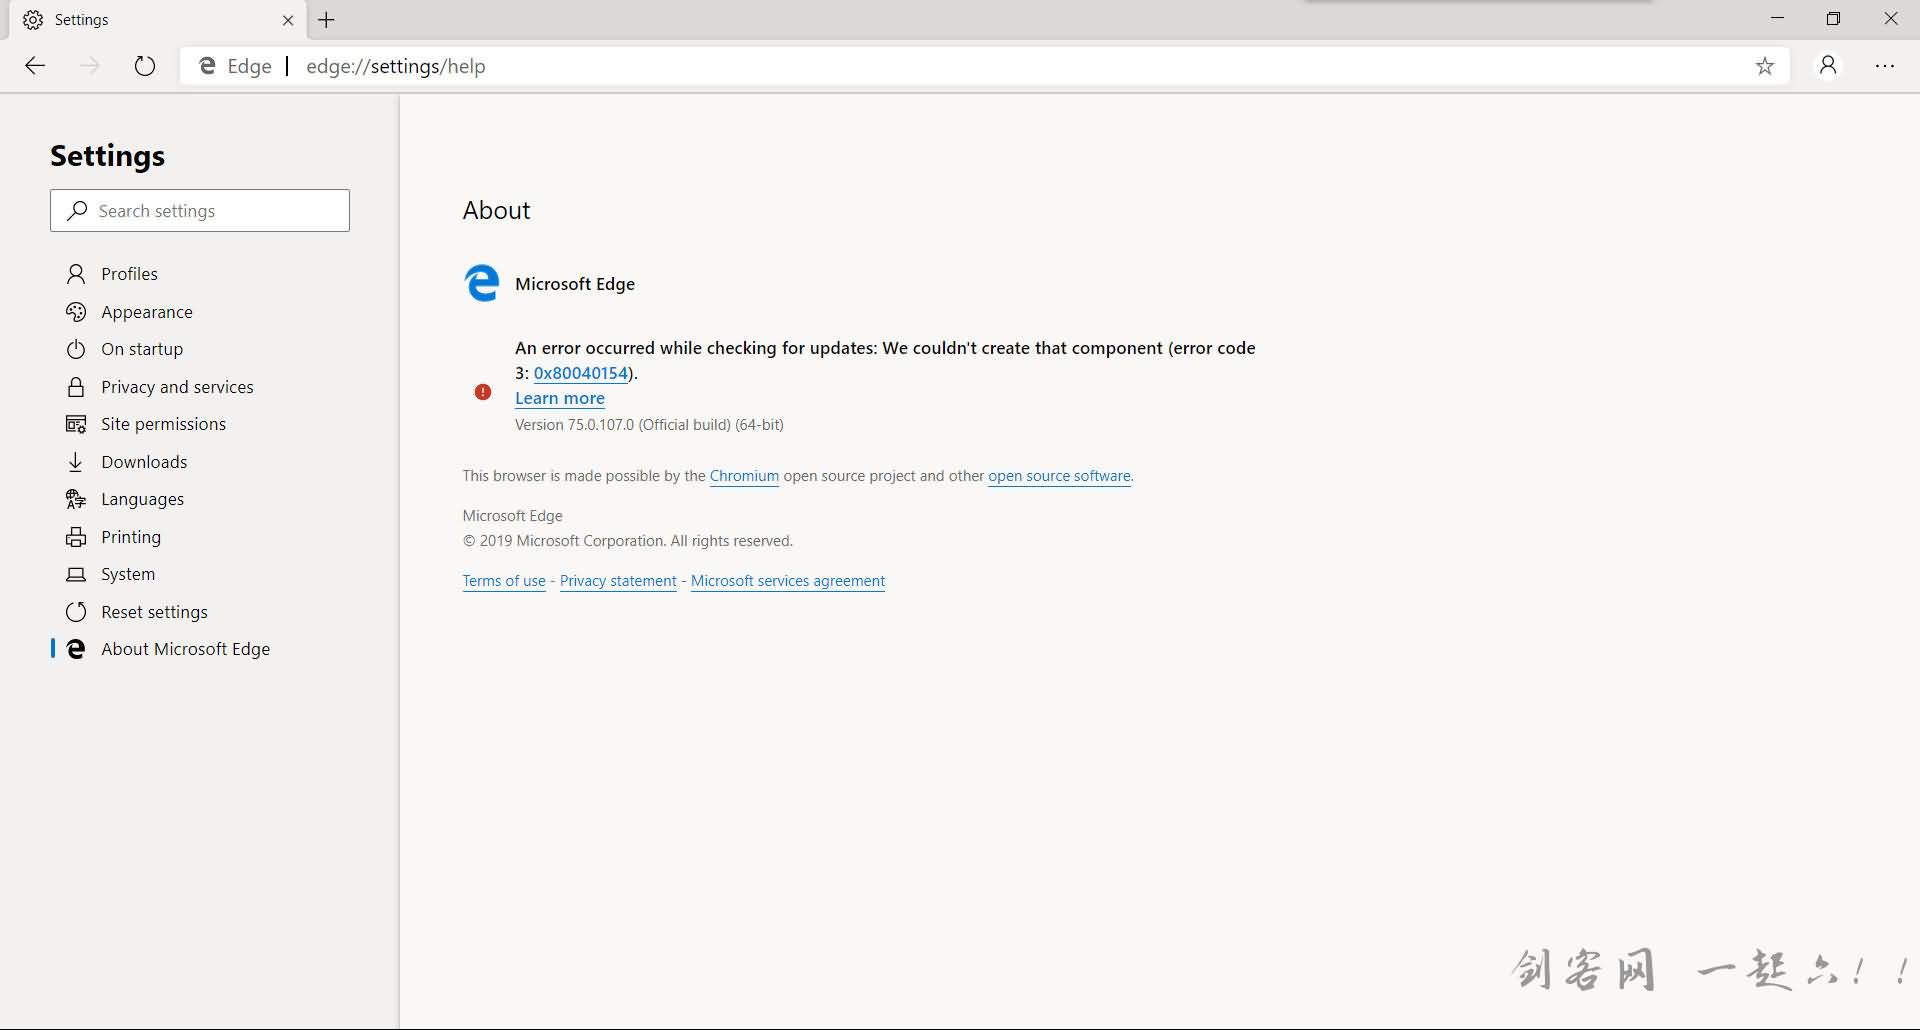This screenshot has height=1030, width=1920.
Task: Click the Appearance palette icon
Action: pos(76,312)
